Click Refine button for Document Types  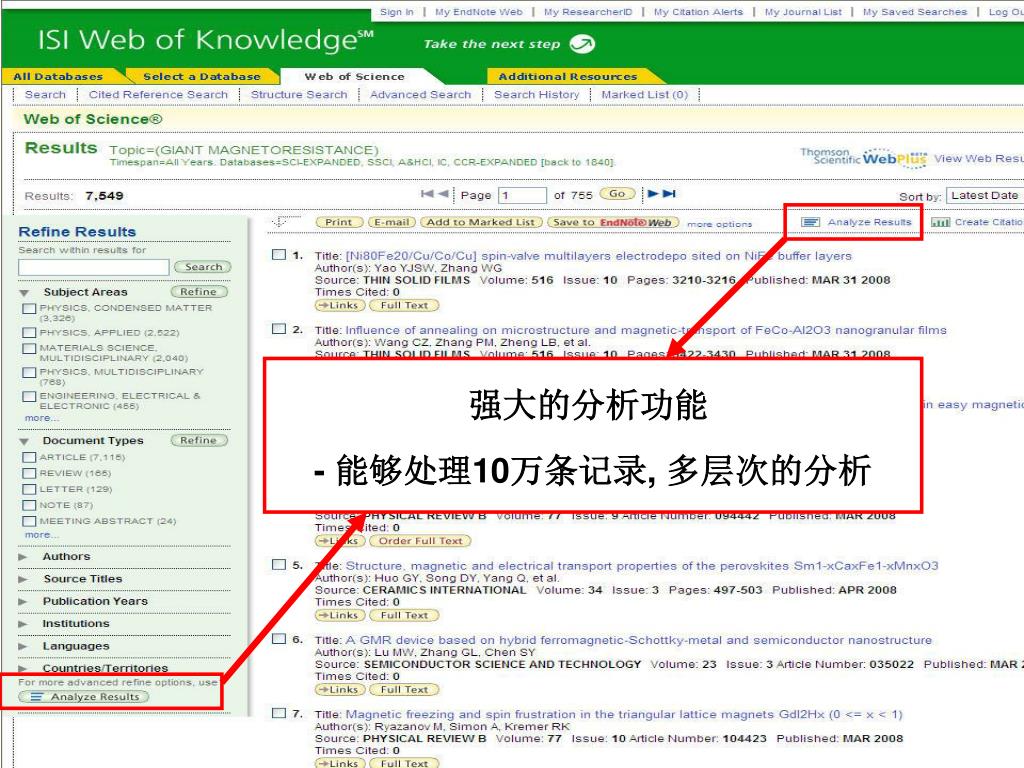[x=199, y=441]
